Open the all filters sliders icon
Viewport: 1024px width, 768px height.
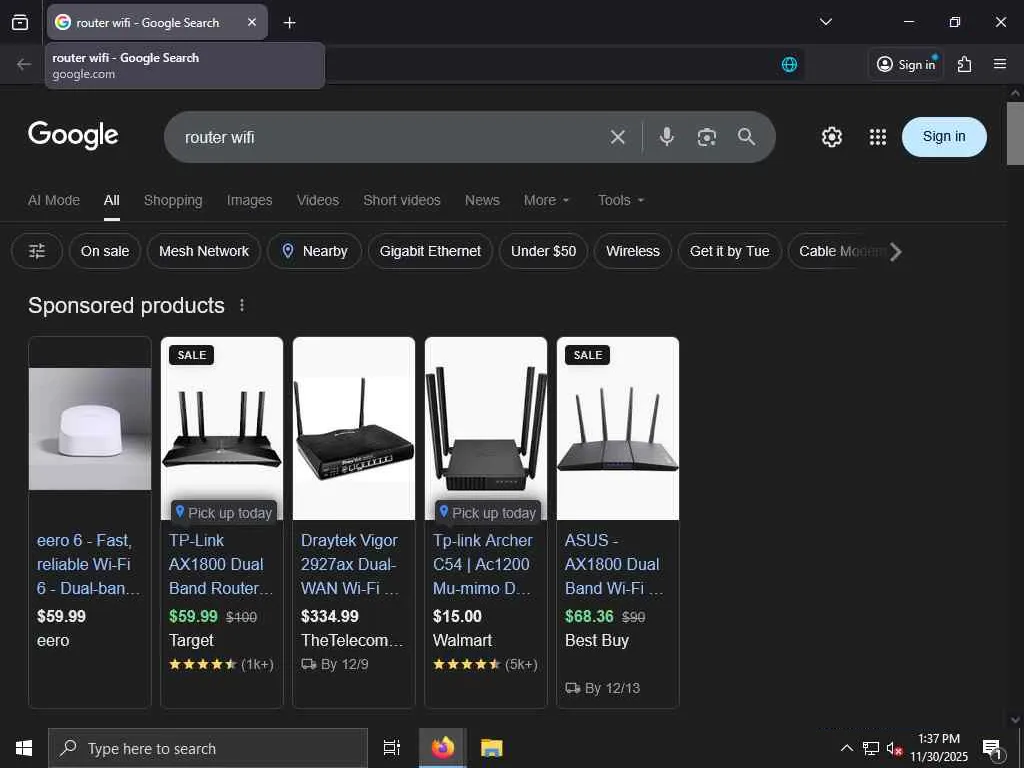37,251
